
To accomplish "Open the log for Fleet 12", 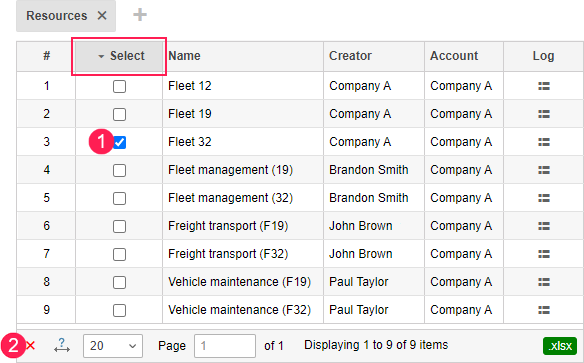I will tap(544, 86).
